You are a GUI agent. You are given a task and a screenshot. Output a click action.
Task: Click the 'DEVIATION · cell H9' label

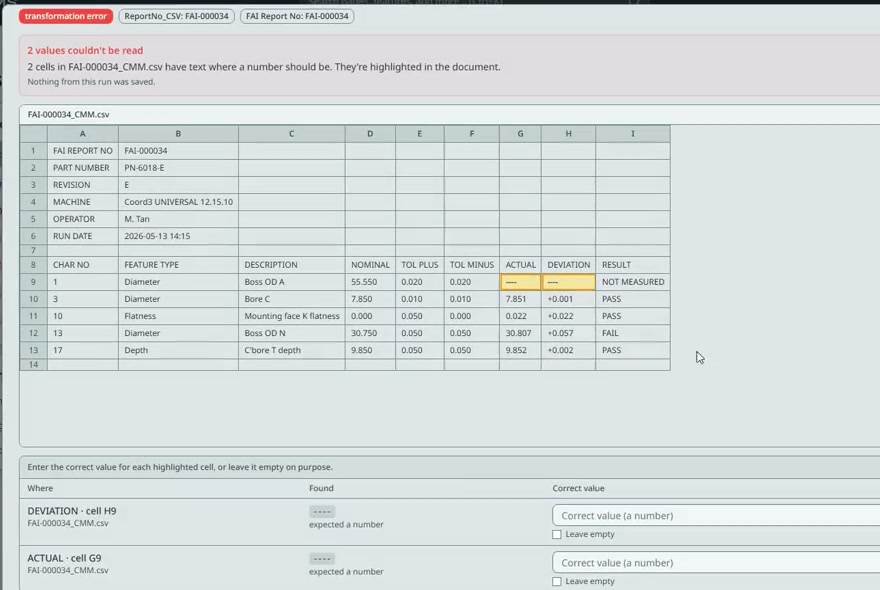(x=72, y=511)
